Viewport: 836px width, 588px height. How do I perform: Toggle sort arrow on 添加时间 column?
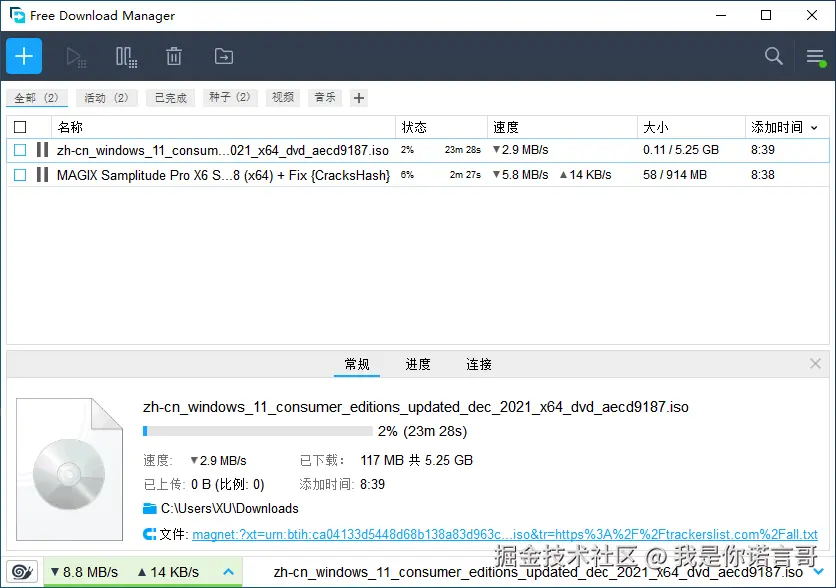[814, 127]
